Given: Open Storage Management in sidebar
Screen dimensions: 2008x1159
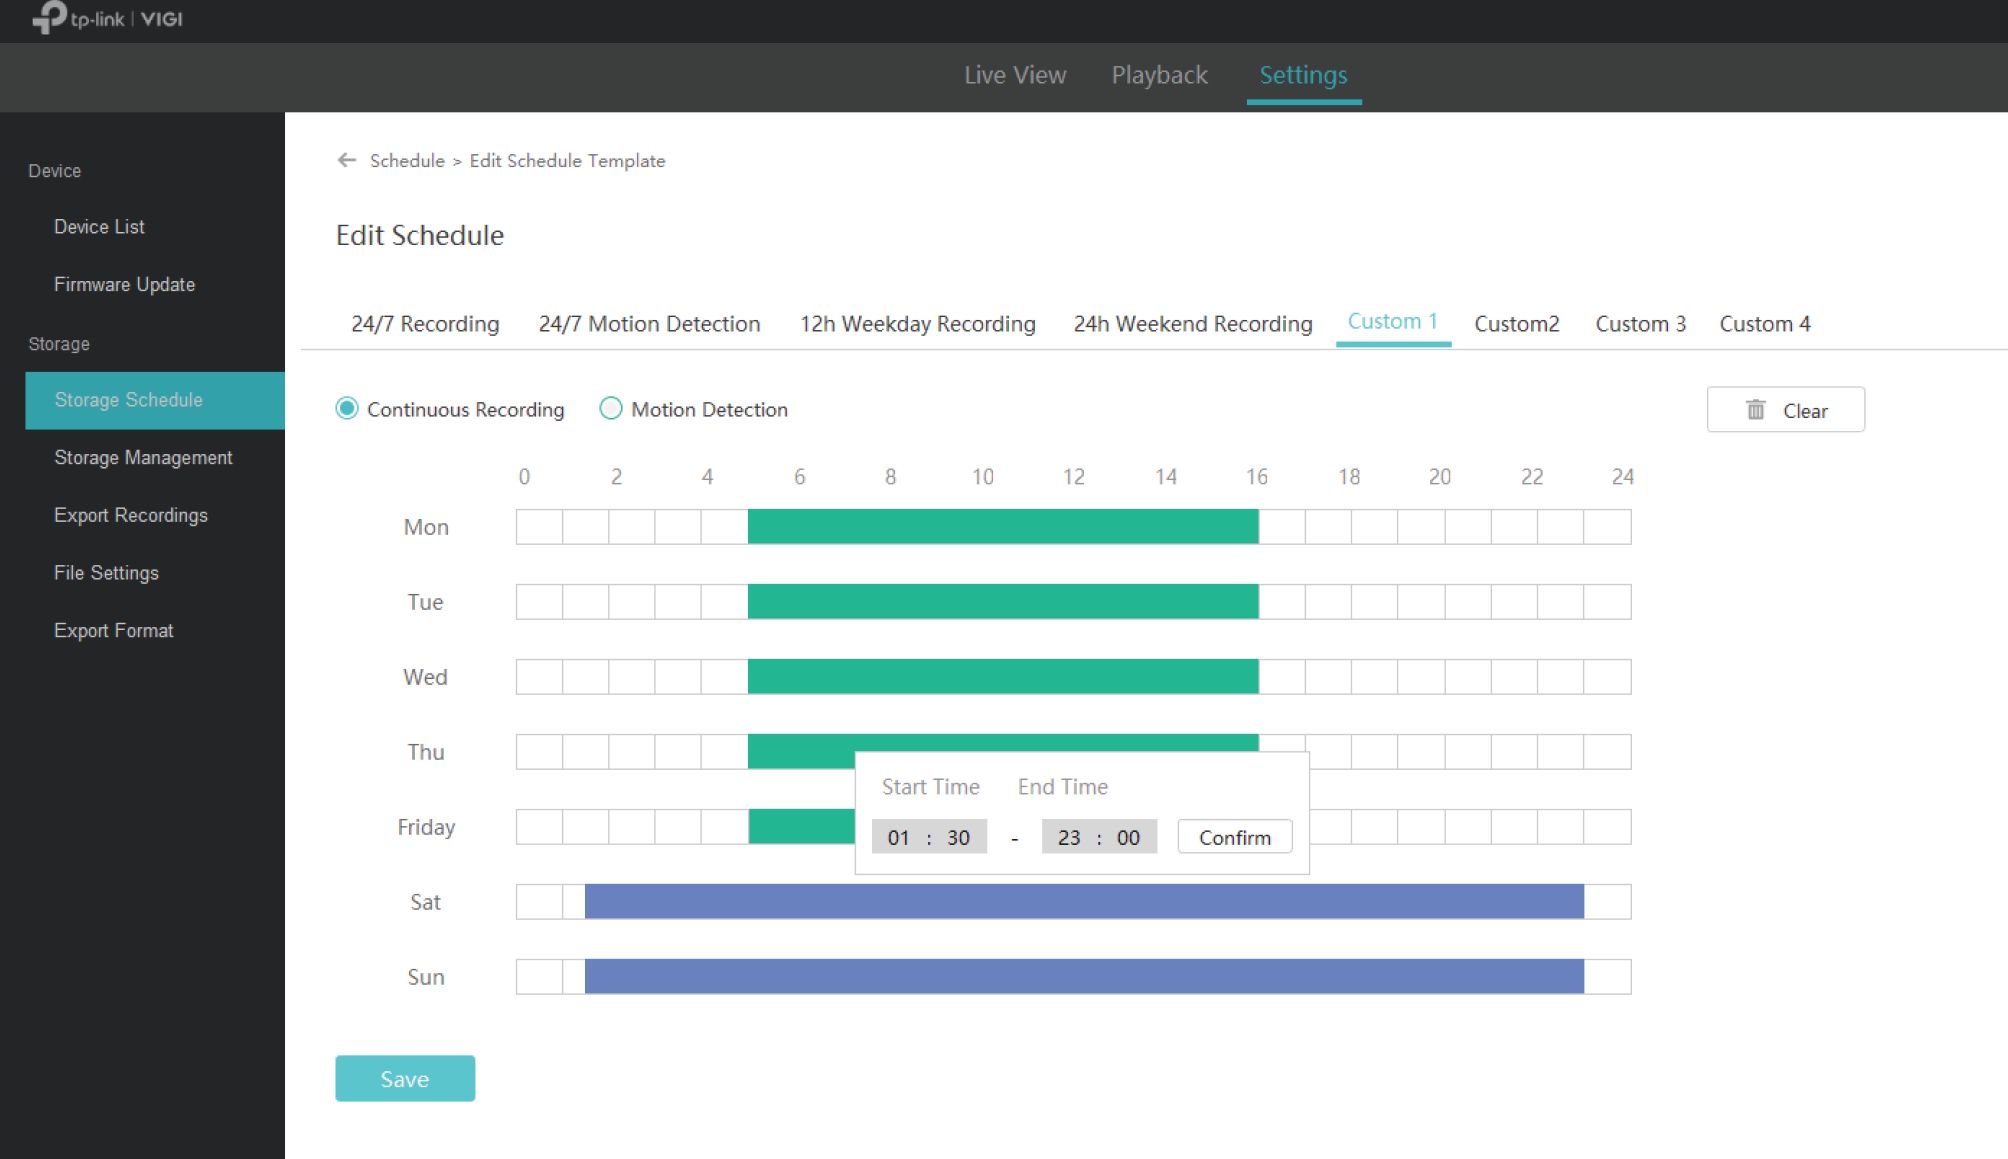Looking at the screenshot, I should [143, 458].
